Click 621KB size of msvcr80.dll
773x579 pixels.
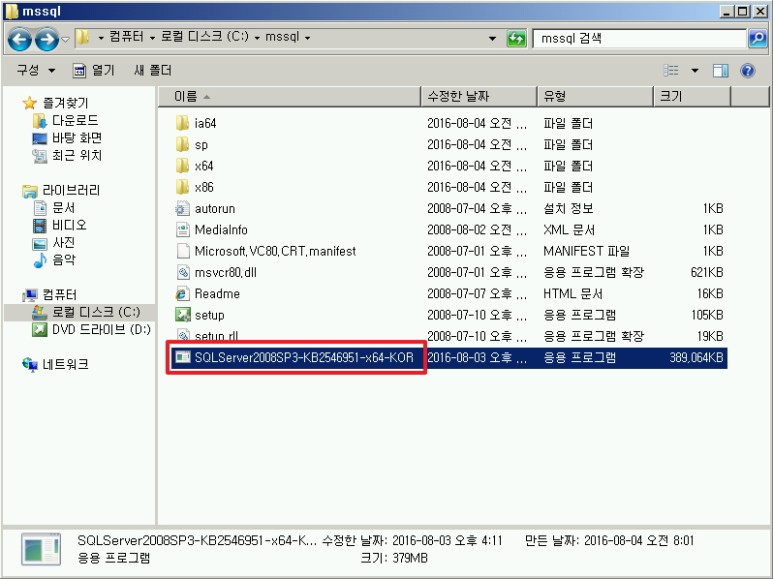point(706,272)
